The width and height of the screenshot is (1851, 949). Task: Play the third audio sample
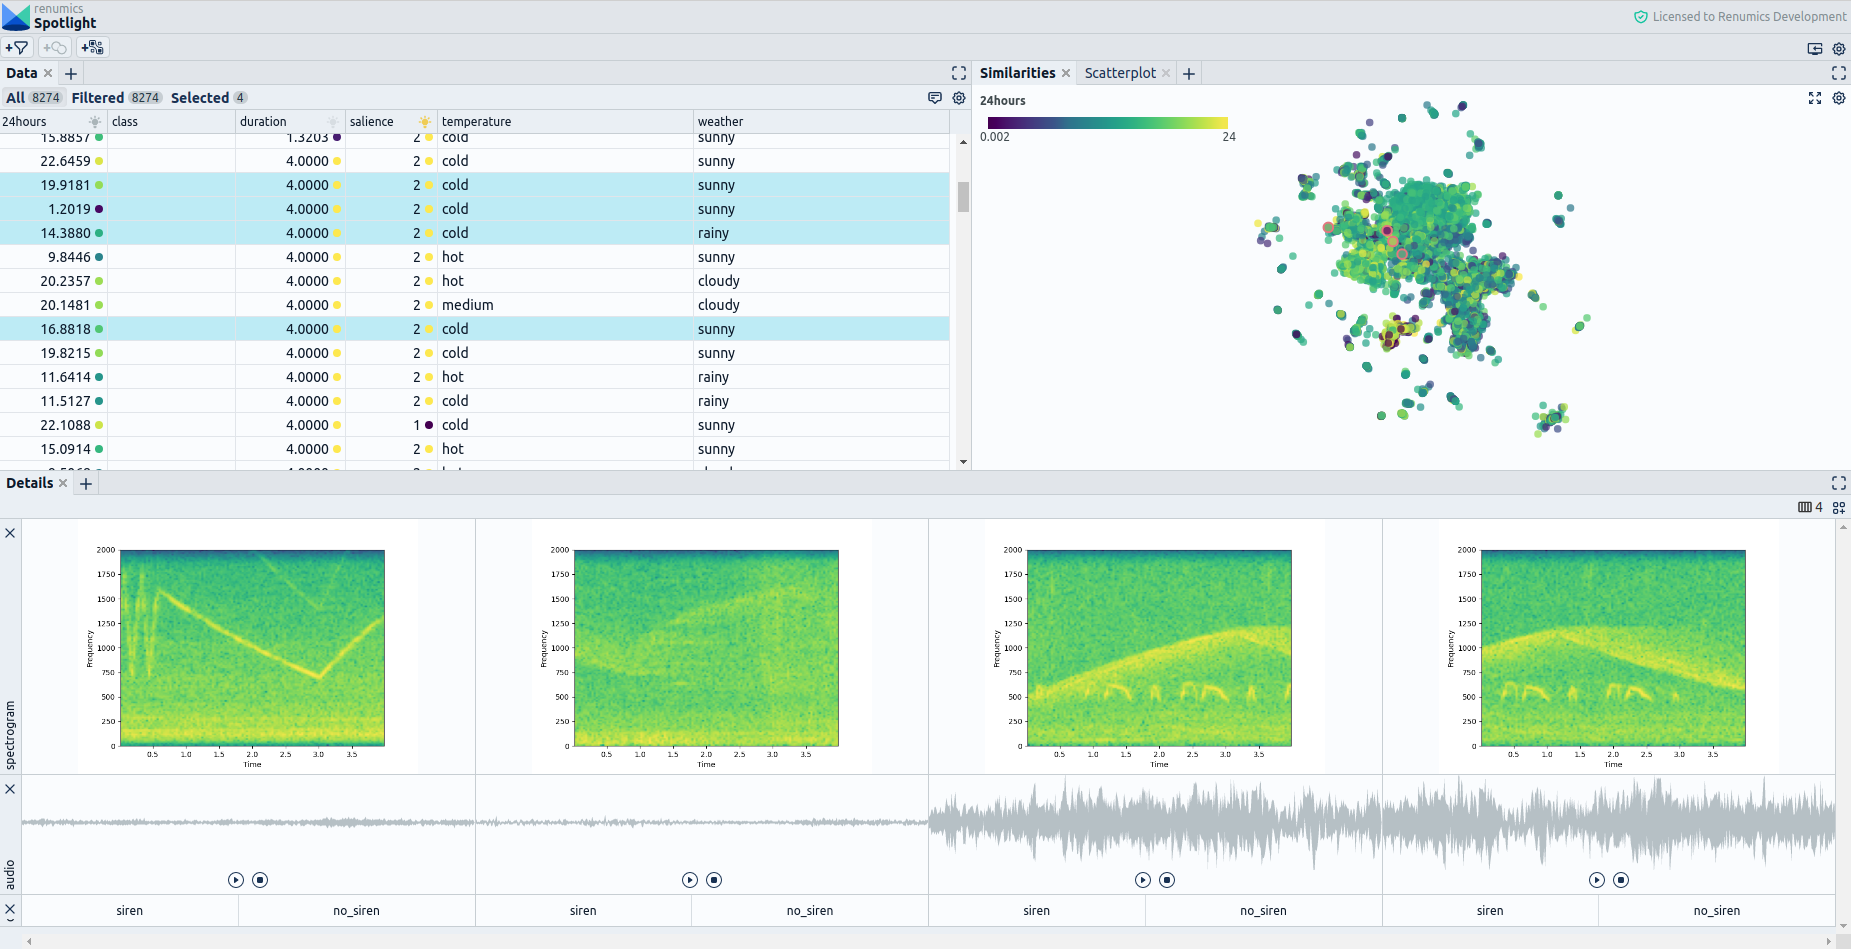coord(1143,880)
